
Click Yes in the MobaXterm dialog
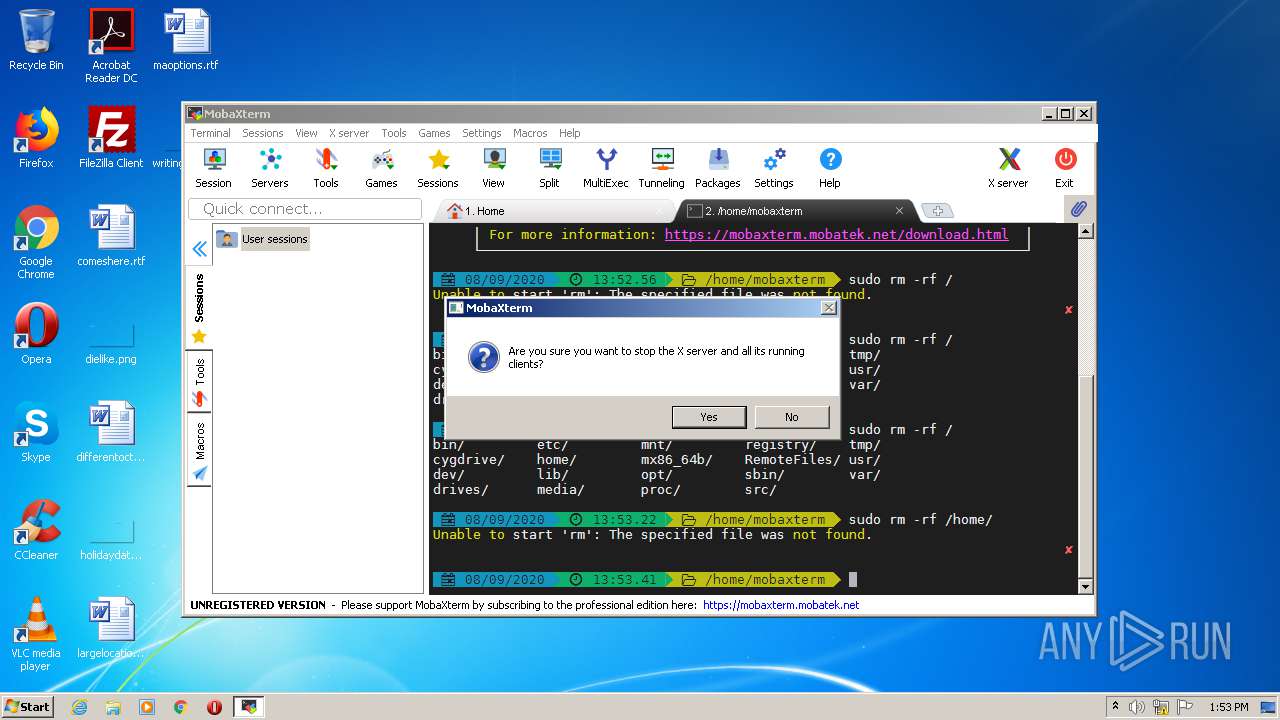coord(709,417)
